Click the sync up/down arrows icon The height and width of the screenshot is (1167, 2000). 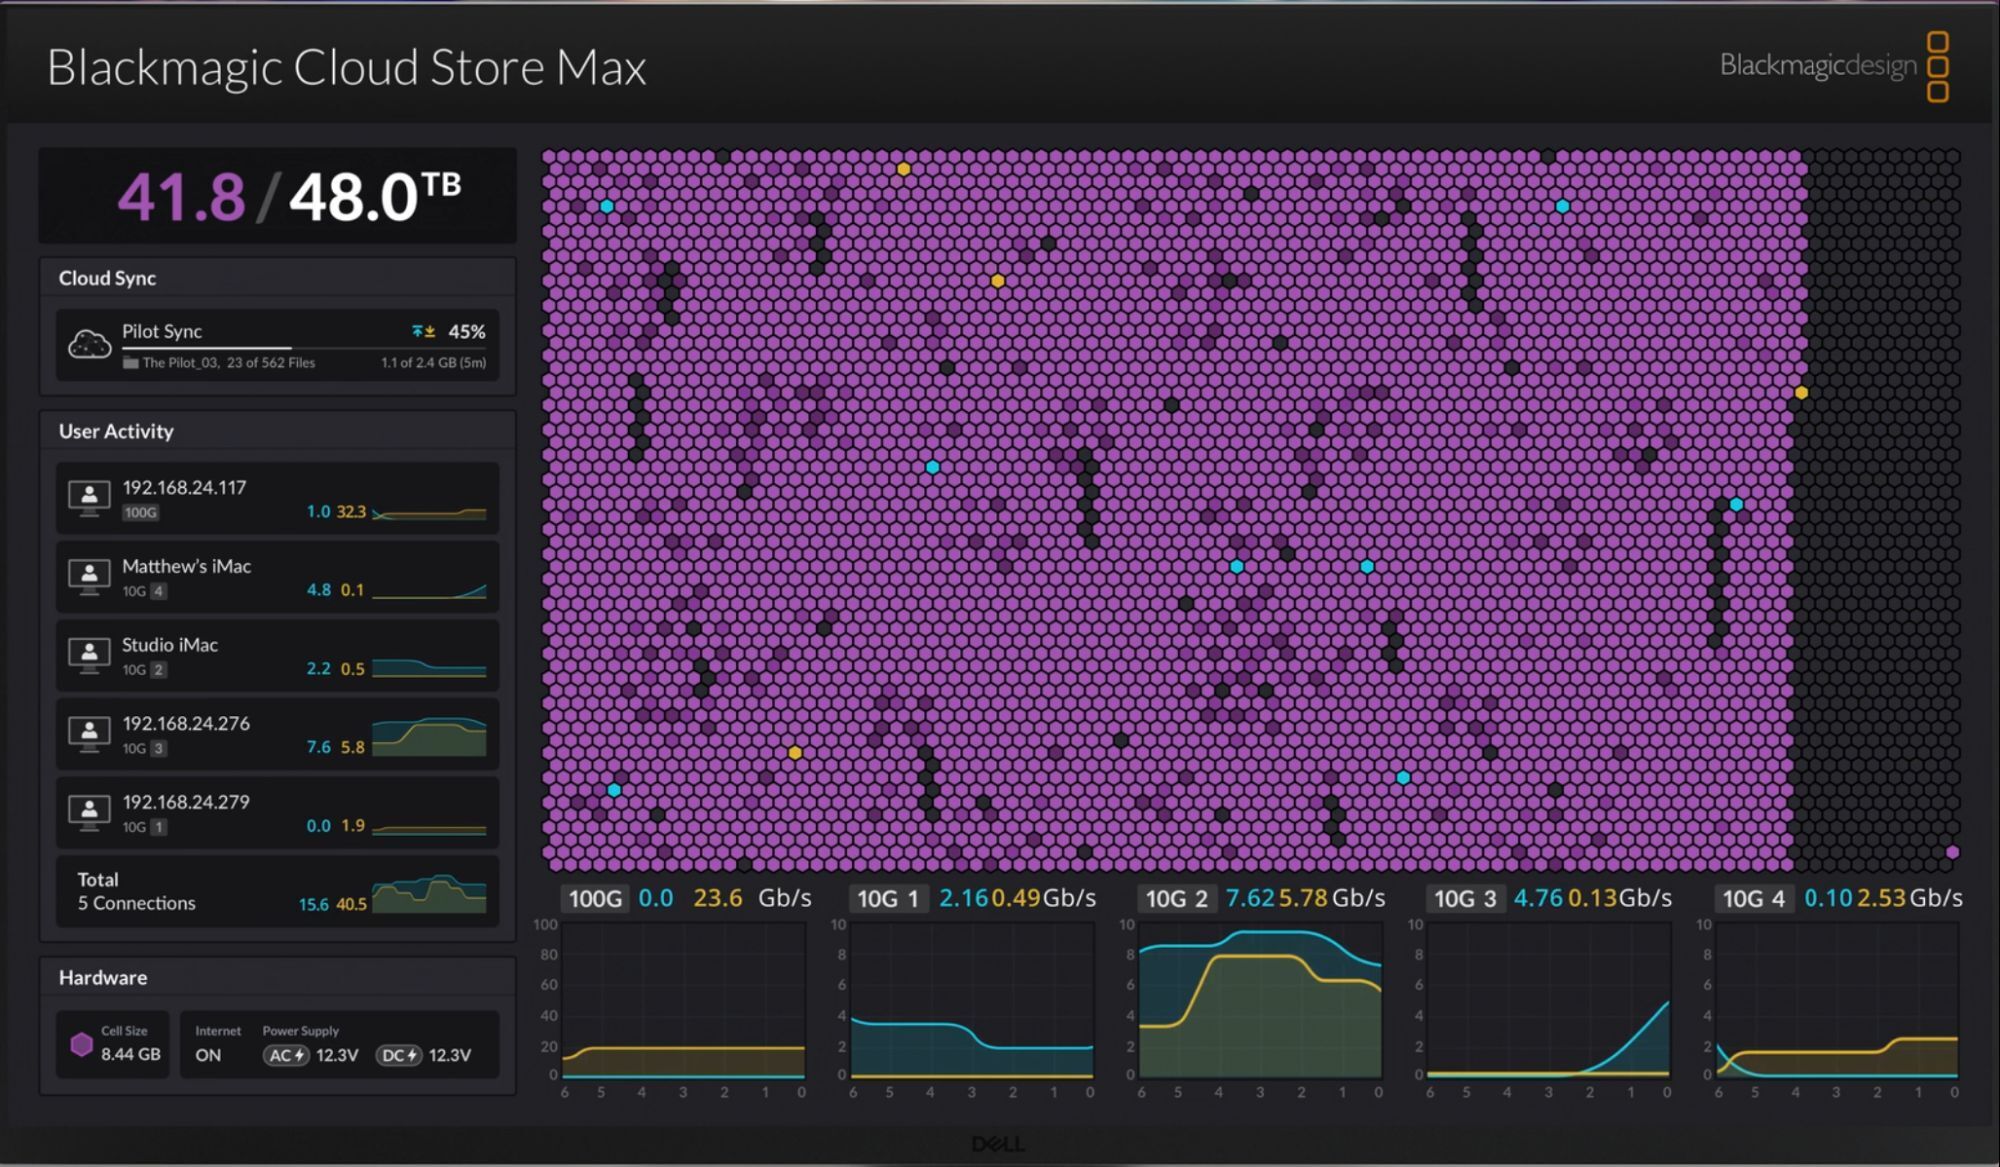(x=423, y=332)
